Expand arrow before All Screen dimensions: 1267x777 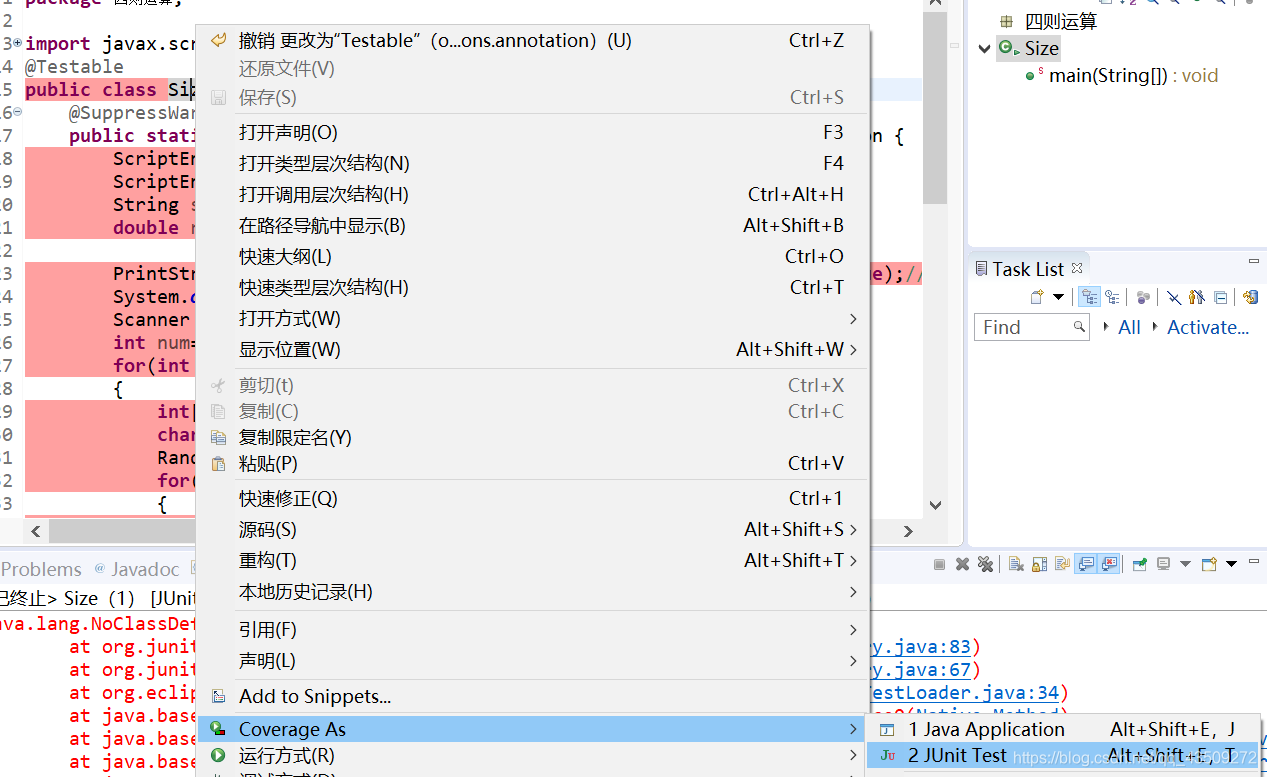coord(1106,326)
